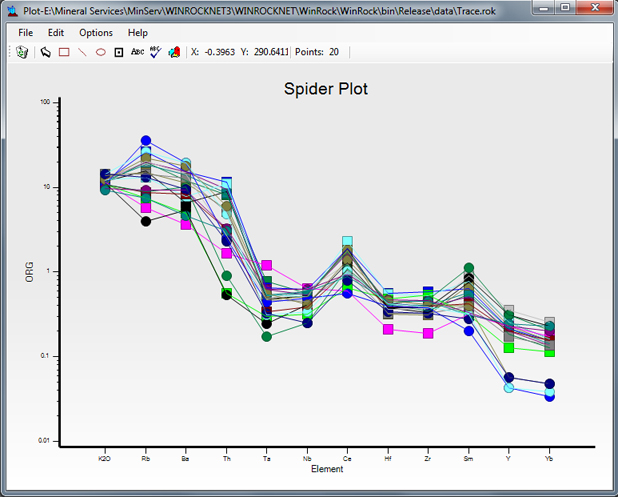Click the Ce axis tick label
Viewport: 618px width, 497px height.
pyautogui.click(x=347, y=459)
